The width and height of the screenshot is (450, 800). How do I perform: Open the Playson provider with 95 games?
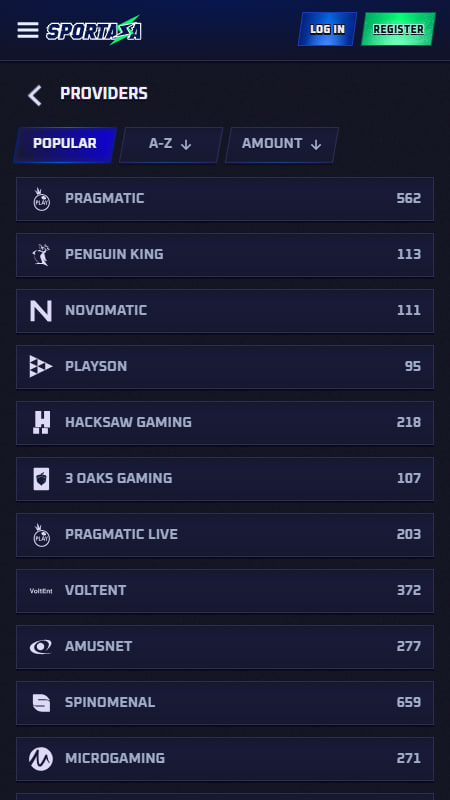click(225, 367)
